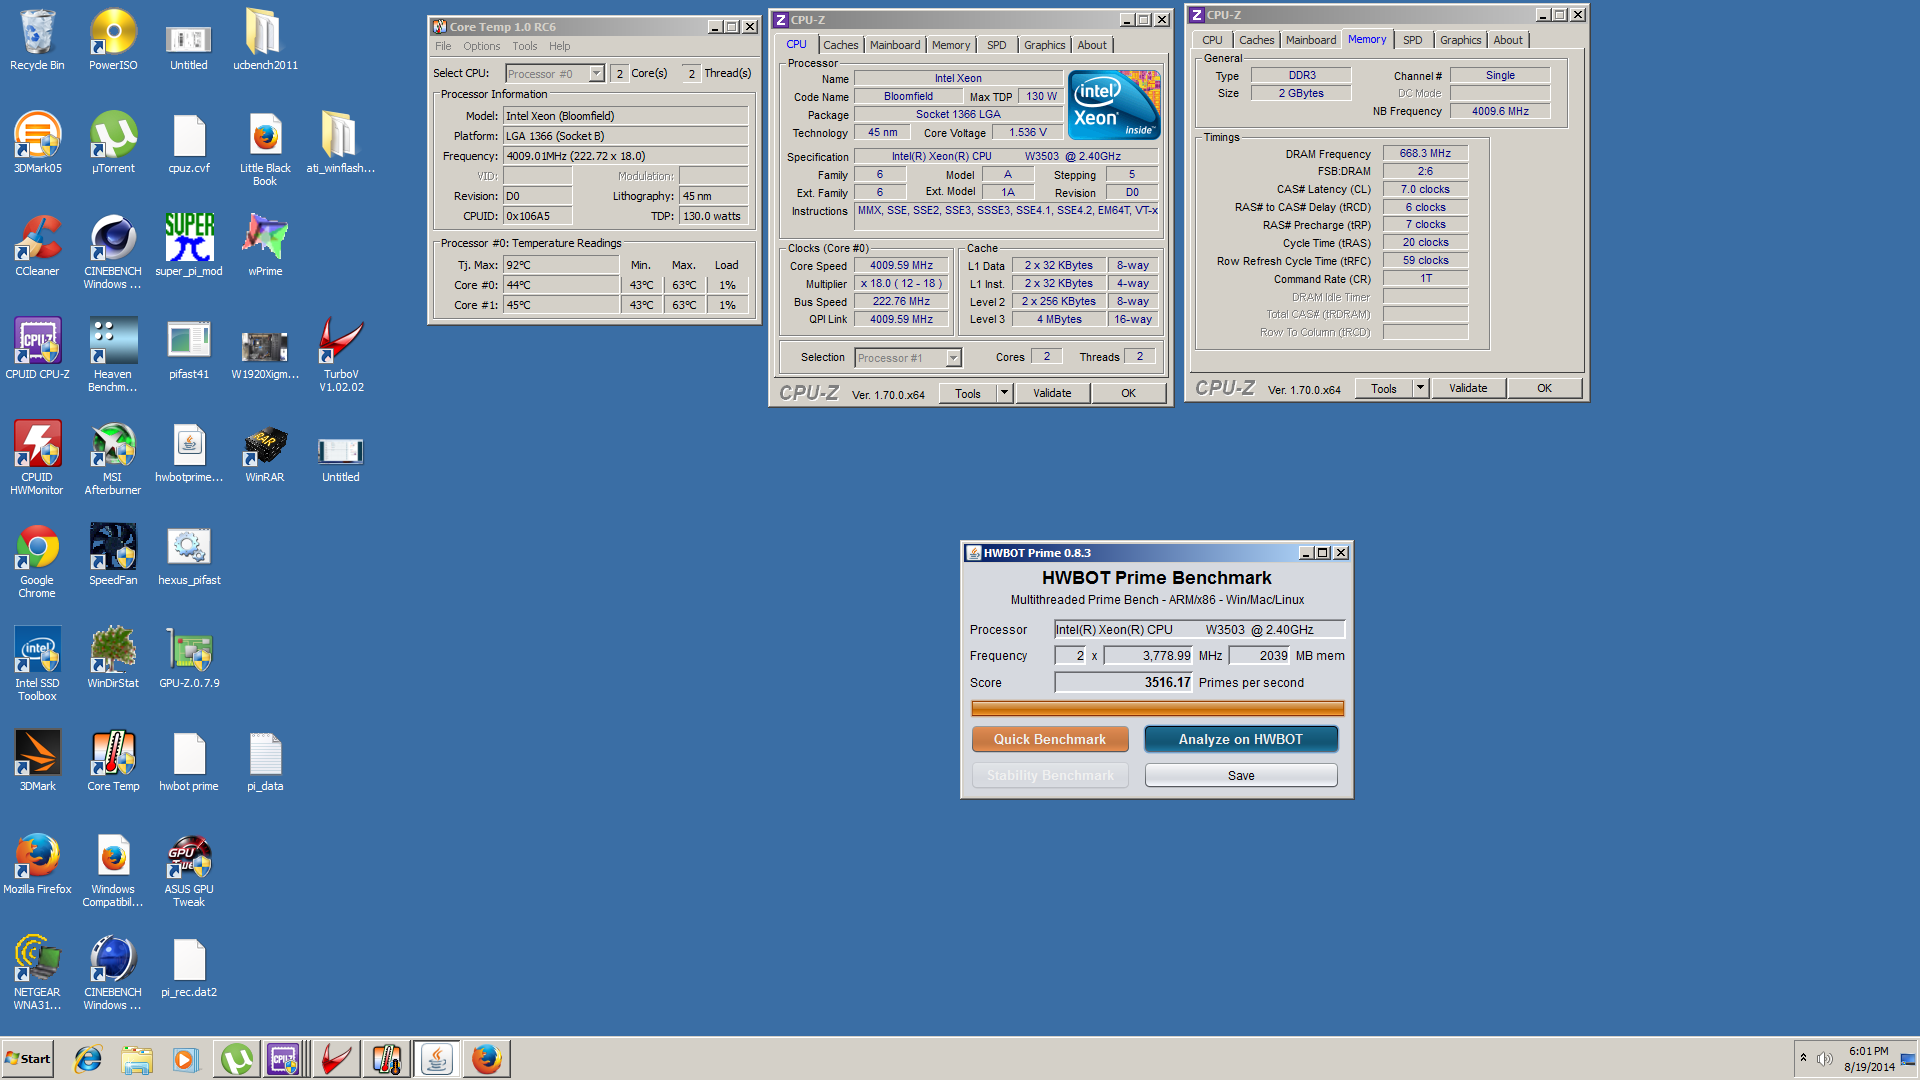Launch CPUID CPU-Z desktop shortcut
Image resolution: width=1920 pixels, height=1080 pixels.
tap(37, 349)
